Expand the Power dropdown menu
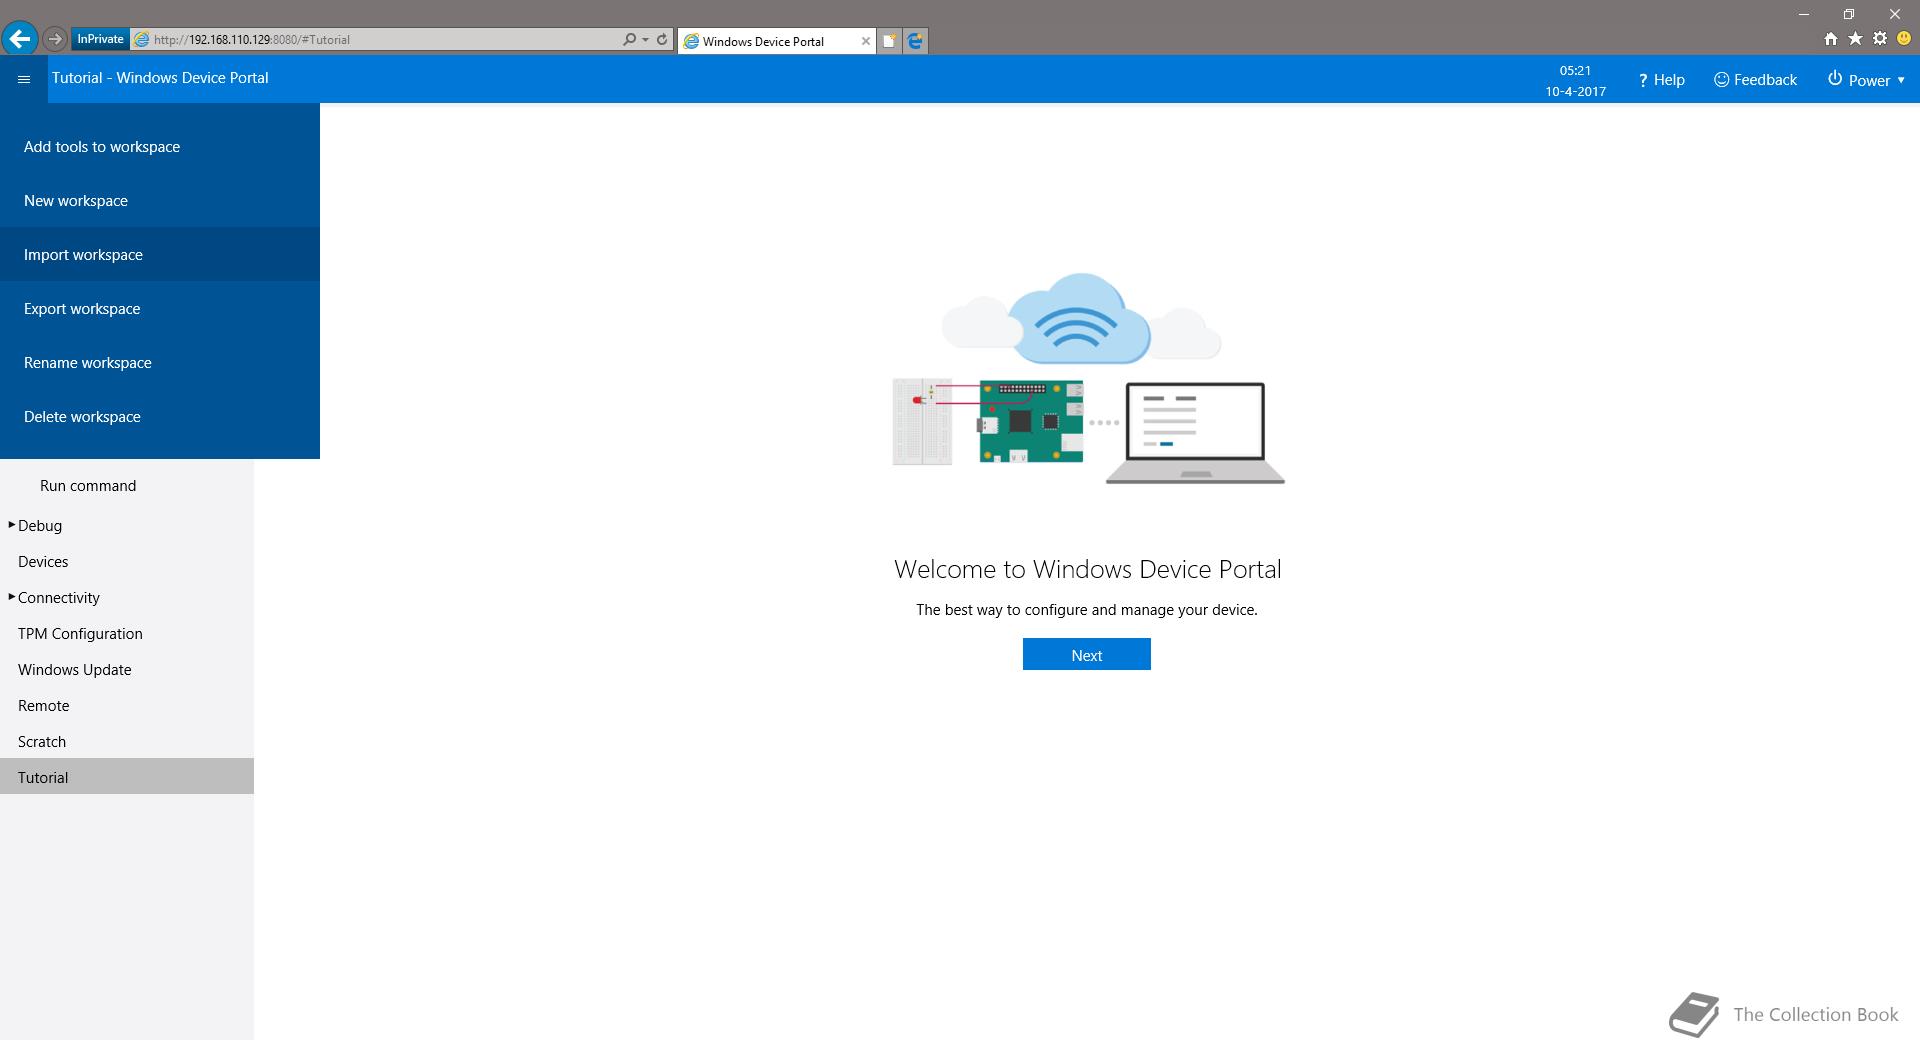The image size is (1920, 1040). click(x=1866, y=80)
